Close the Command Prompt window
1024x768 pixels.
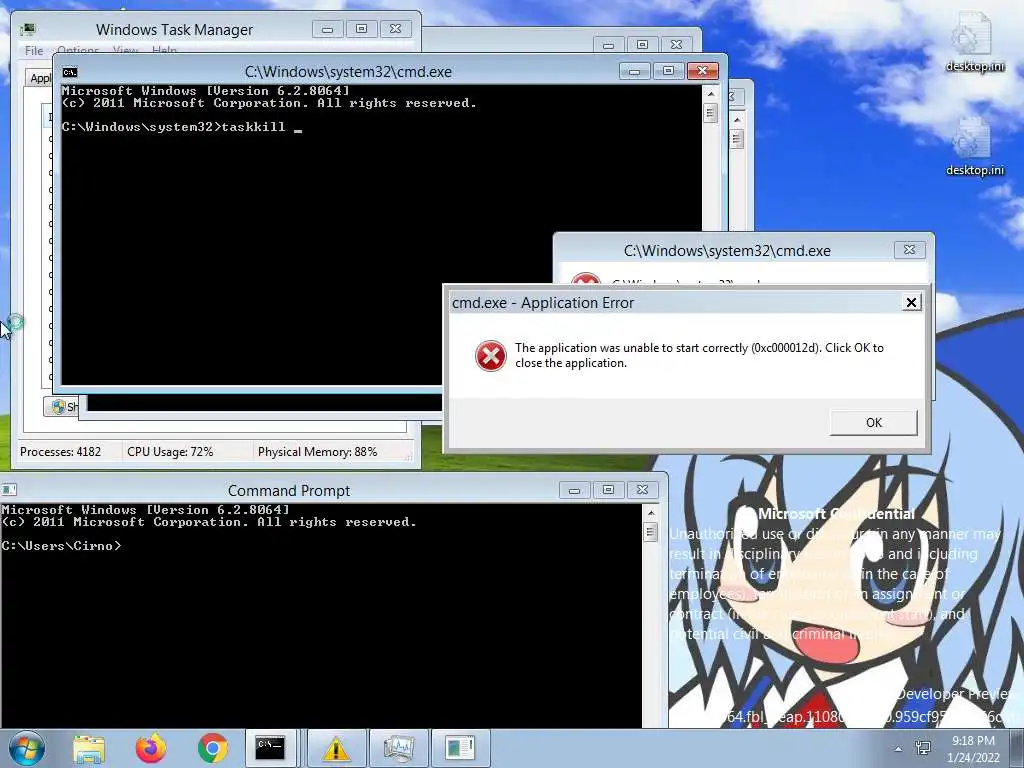click(x=642, y=490)
